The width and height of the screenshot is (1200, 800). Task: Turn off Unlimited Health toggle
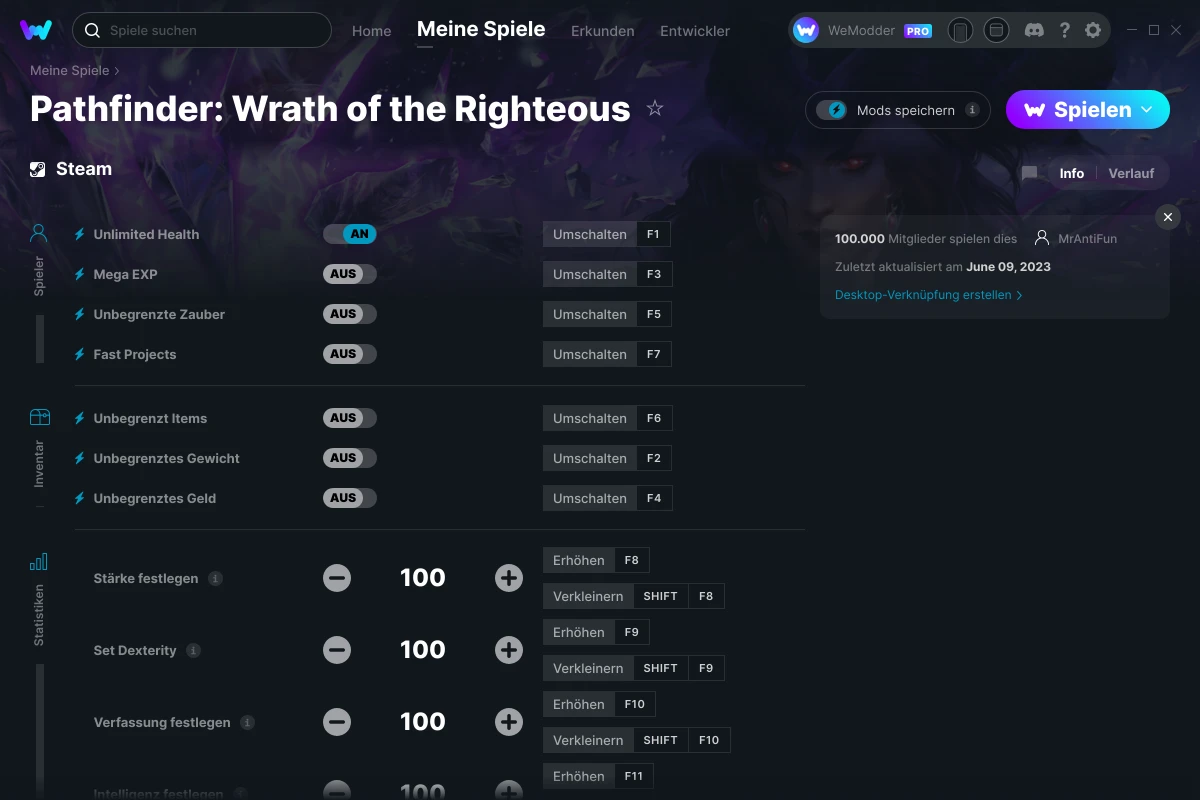(349, 234)
